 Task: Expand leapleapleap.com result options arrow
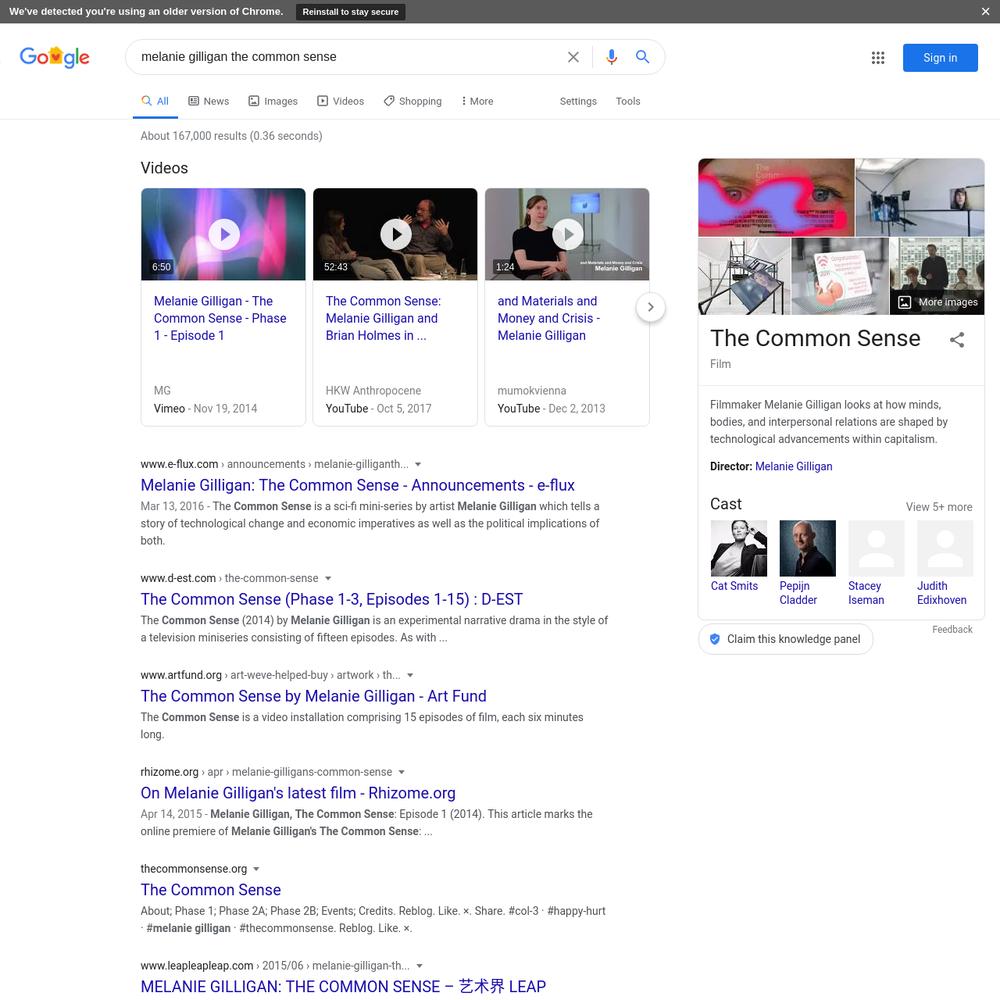(x=419, y=966)
